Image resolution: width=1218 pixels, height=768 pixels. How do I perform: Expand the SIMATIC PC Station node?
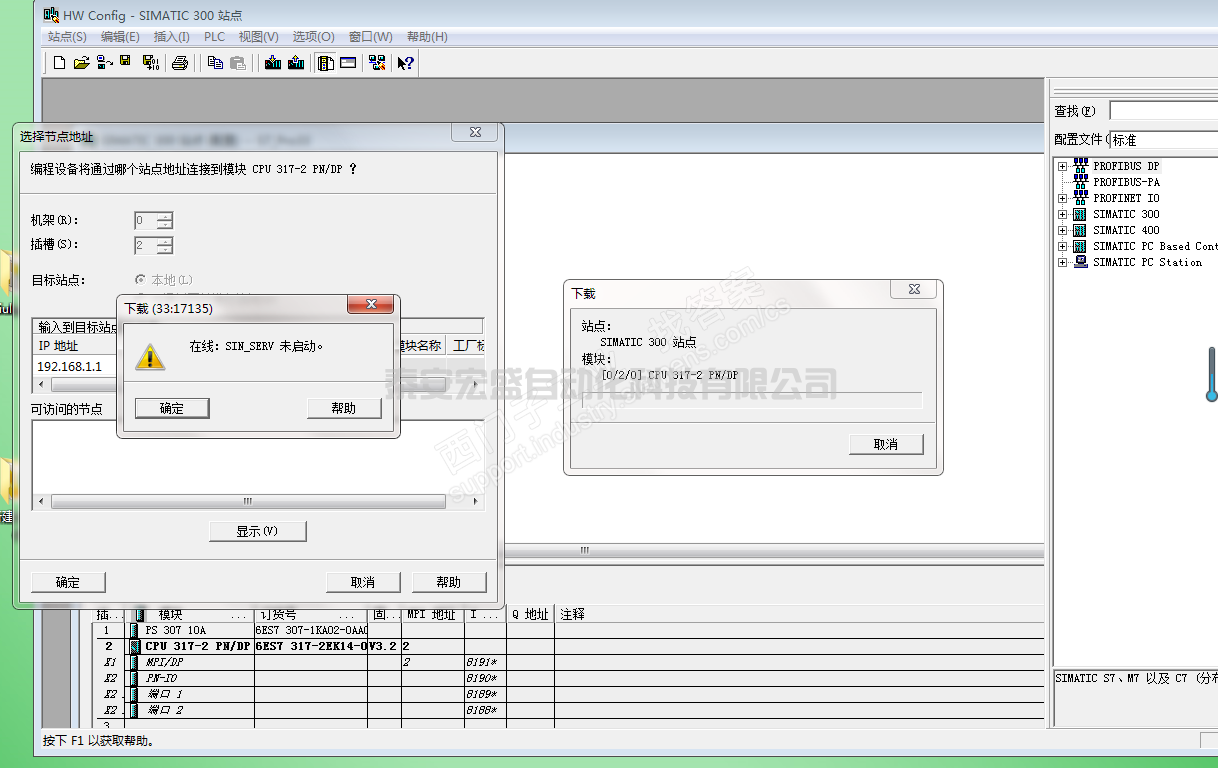1062,262
